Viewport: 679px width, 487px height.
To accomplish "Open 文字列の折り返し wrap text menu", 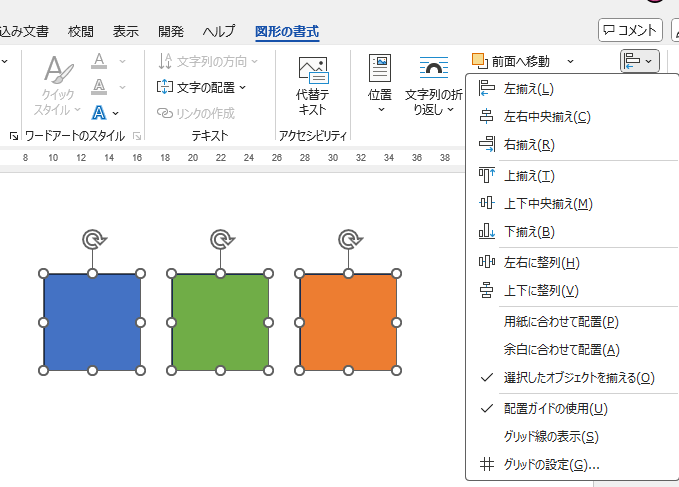I will (x=433, y=85).
